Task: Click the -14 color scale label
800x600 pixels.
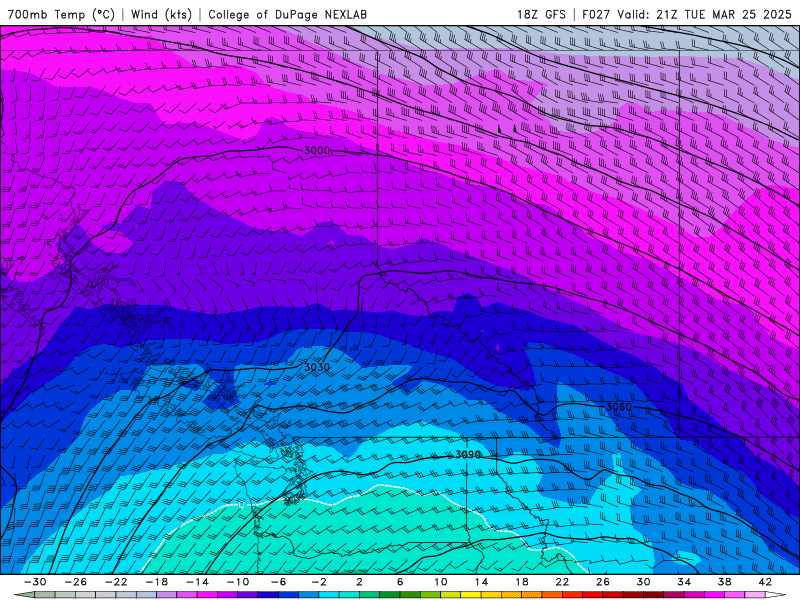Action: click(197, 582)
